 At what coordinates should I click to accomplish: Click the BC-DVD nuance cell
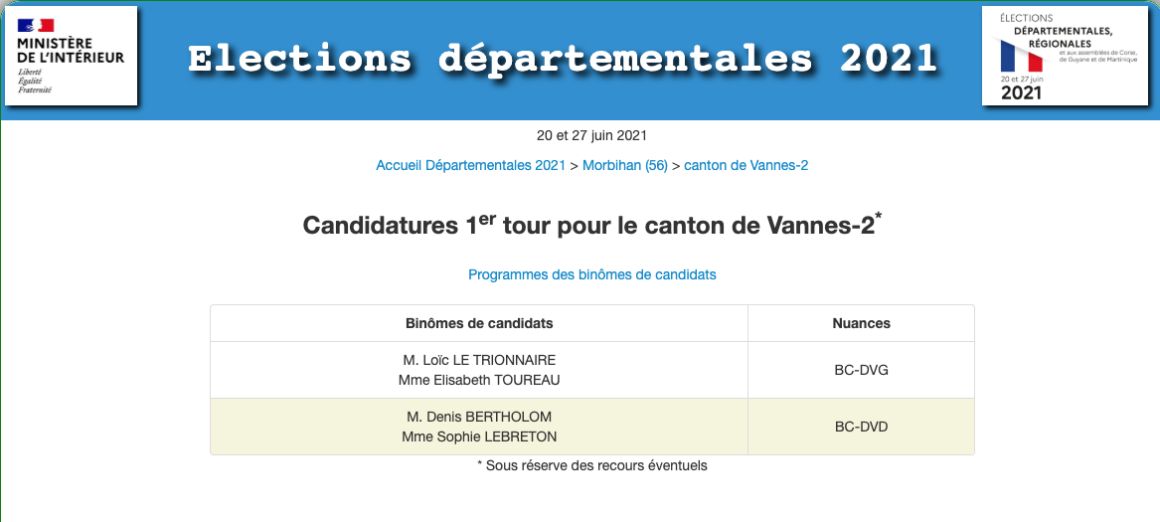coord(861,427)
